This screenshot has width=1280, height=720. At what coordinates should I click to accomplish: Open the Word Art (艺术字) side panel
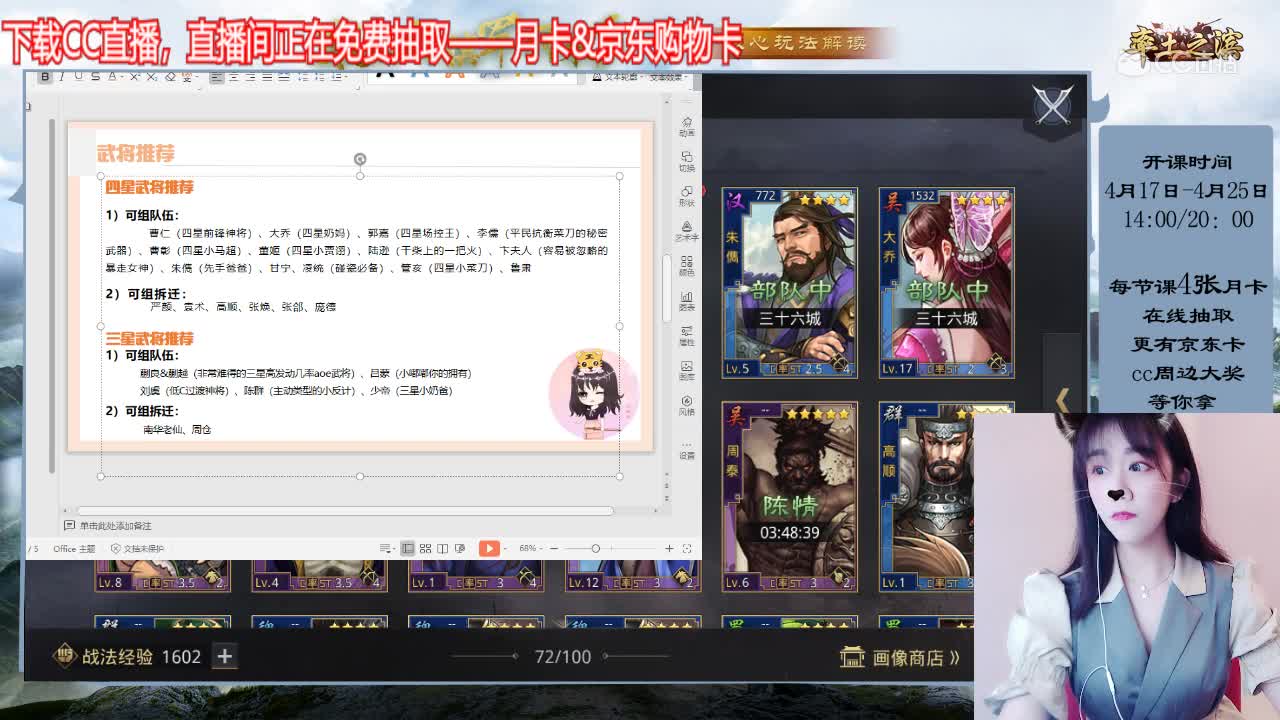click(687, 231)
